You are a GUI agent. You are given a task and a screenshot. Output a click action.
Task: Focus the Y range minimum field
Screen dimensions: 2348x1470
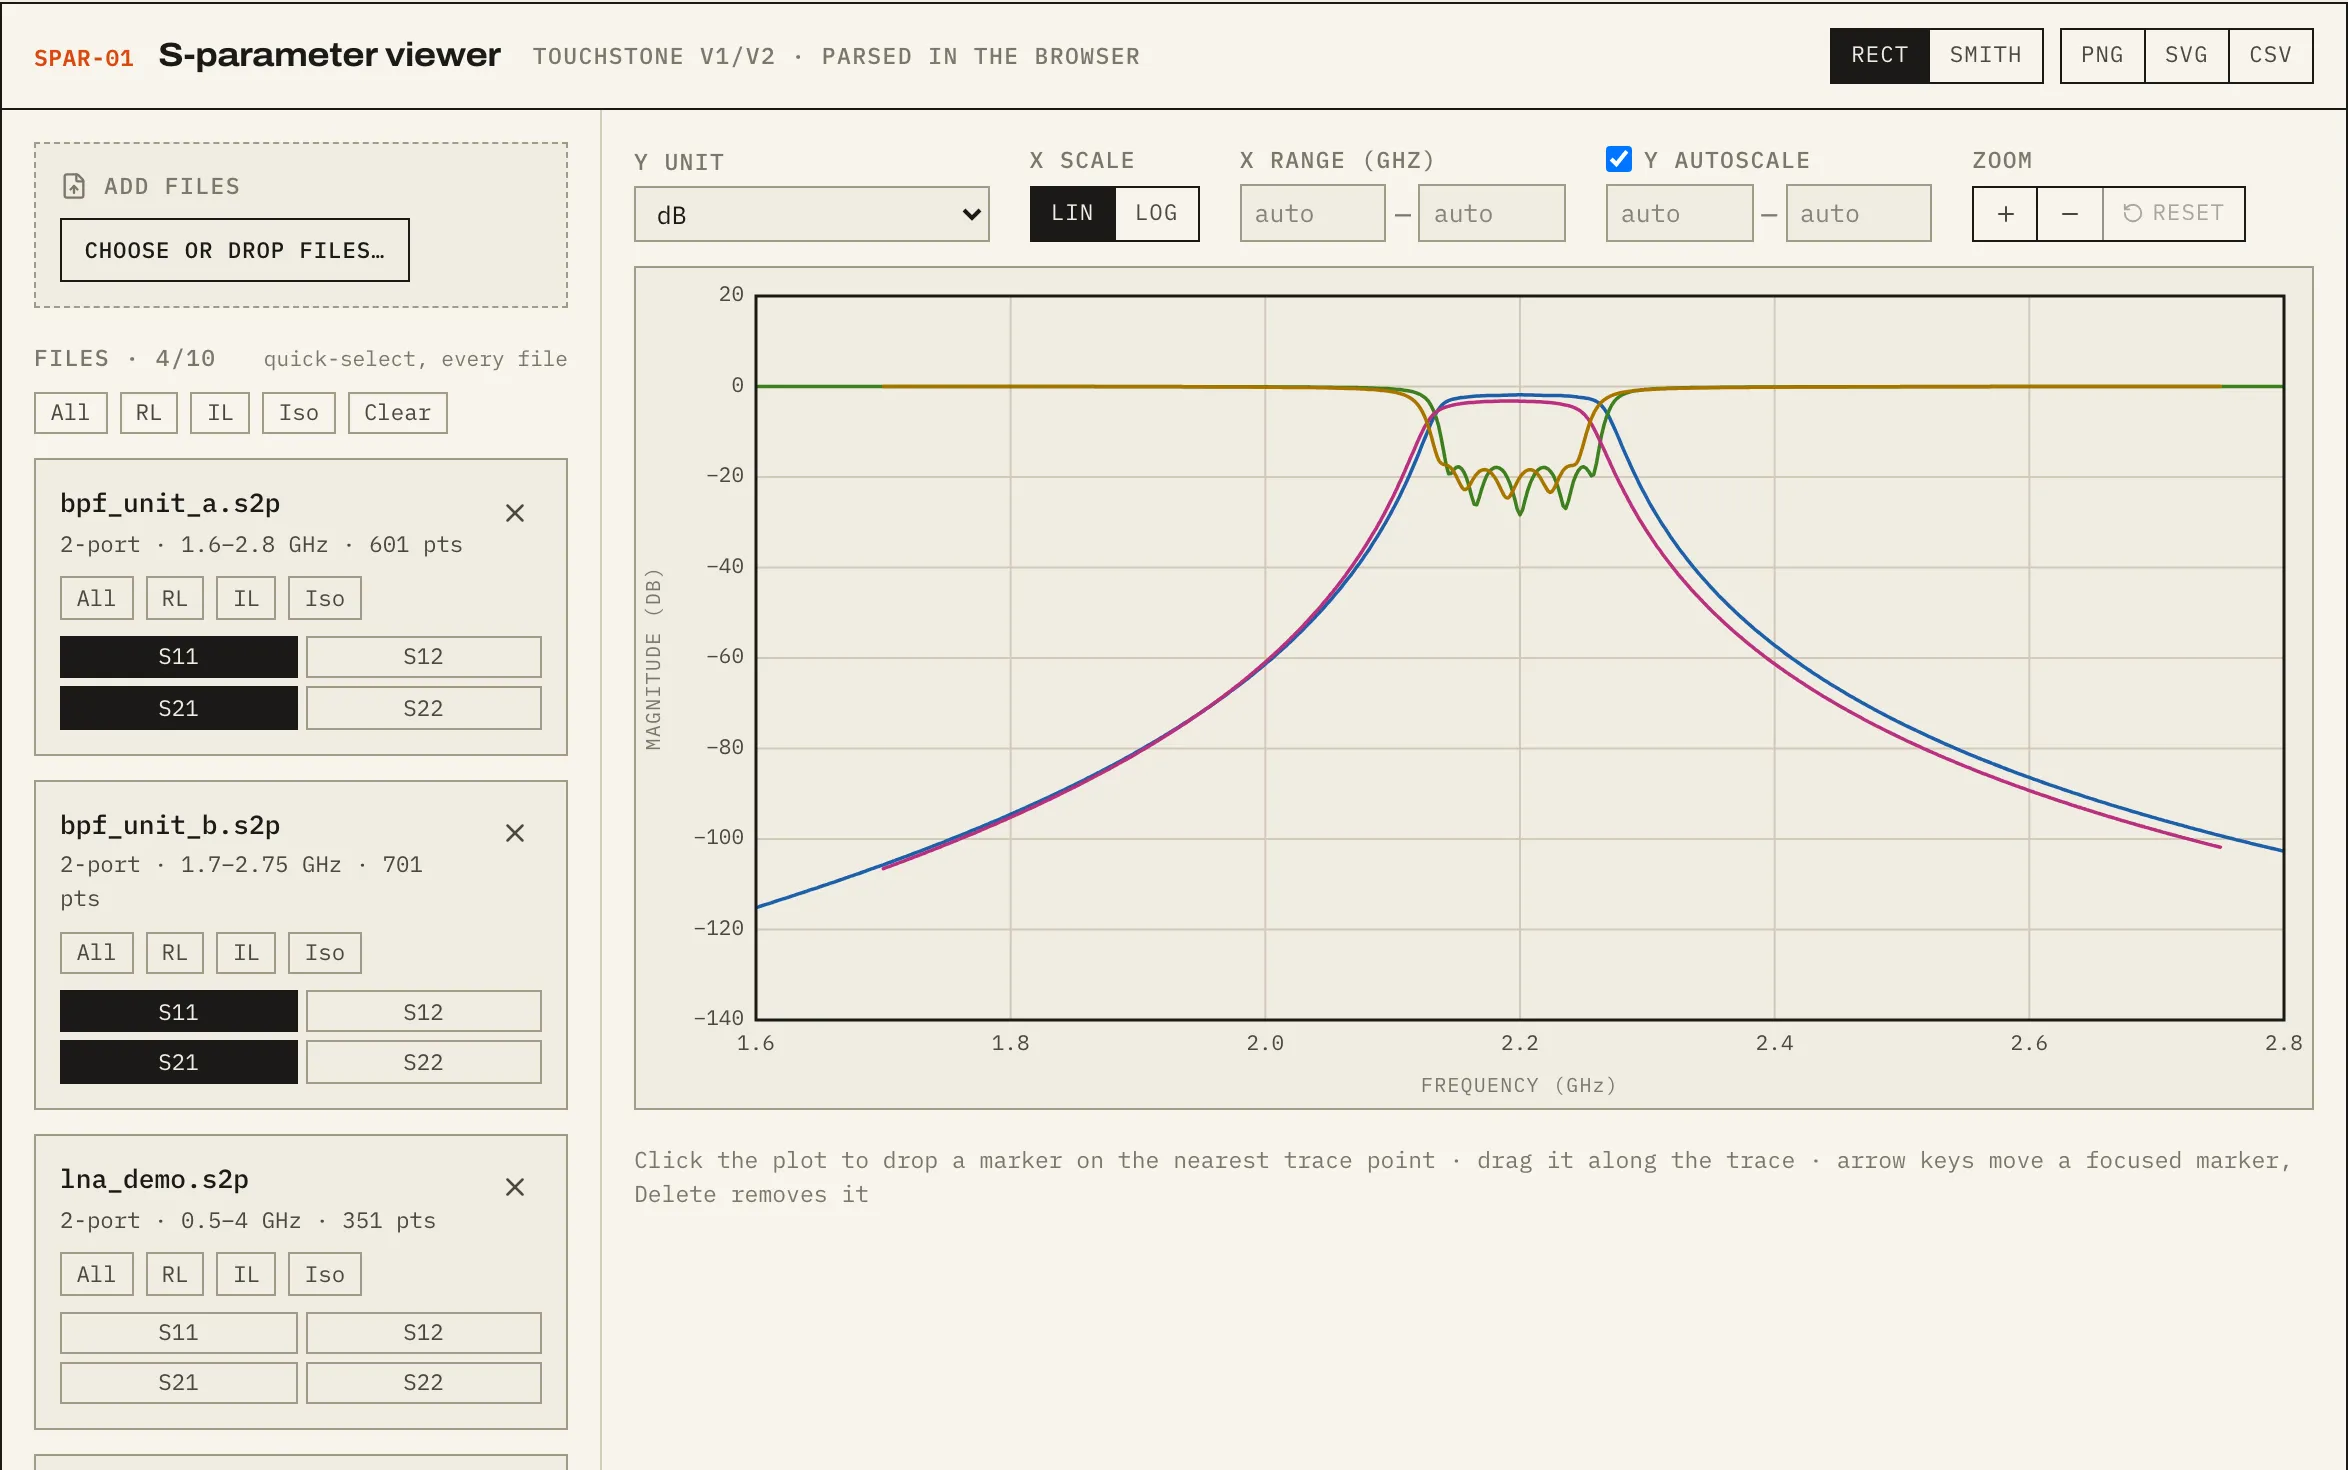tap(1679, 214)
